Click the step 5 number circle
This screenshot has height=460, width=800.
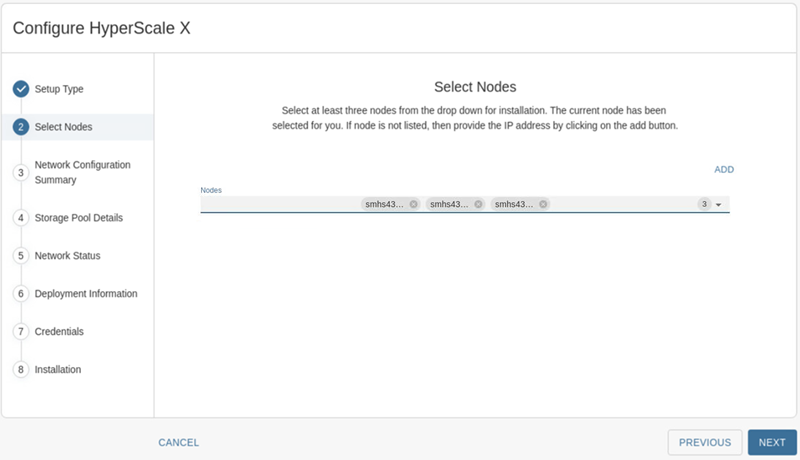click(x=20, y=255)
